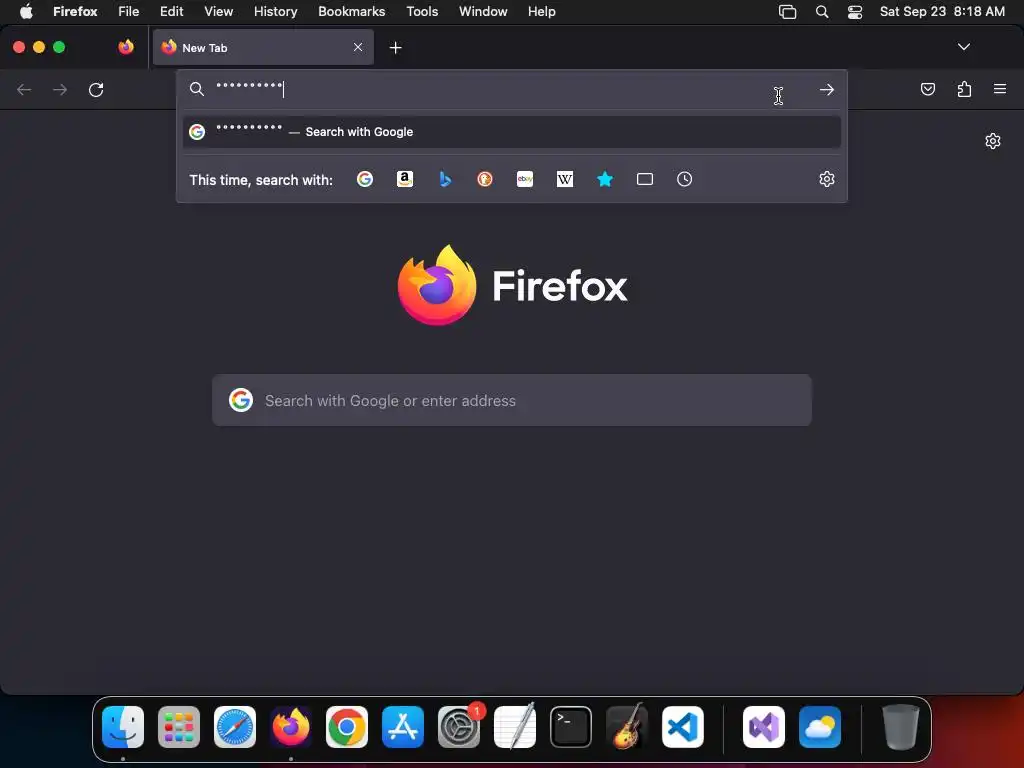Select the Search with Google suggestion row

[x=511, y=132]
